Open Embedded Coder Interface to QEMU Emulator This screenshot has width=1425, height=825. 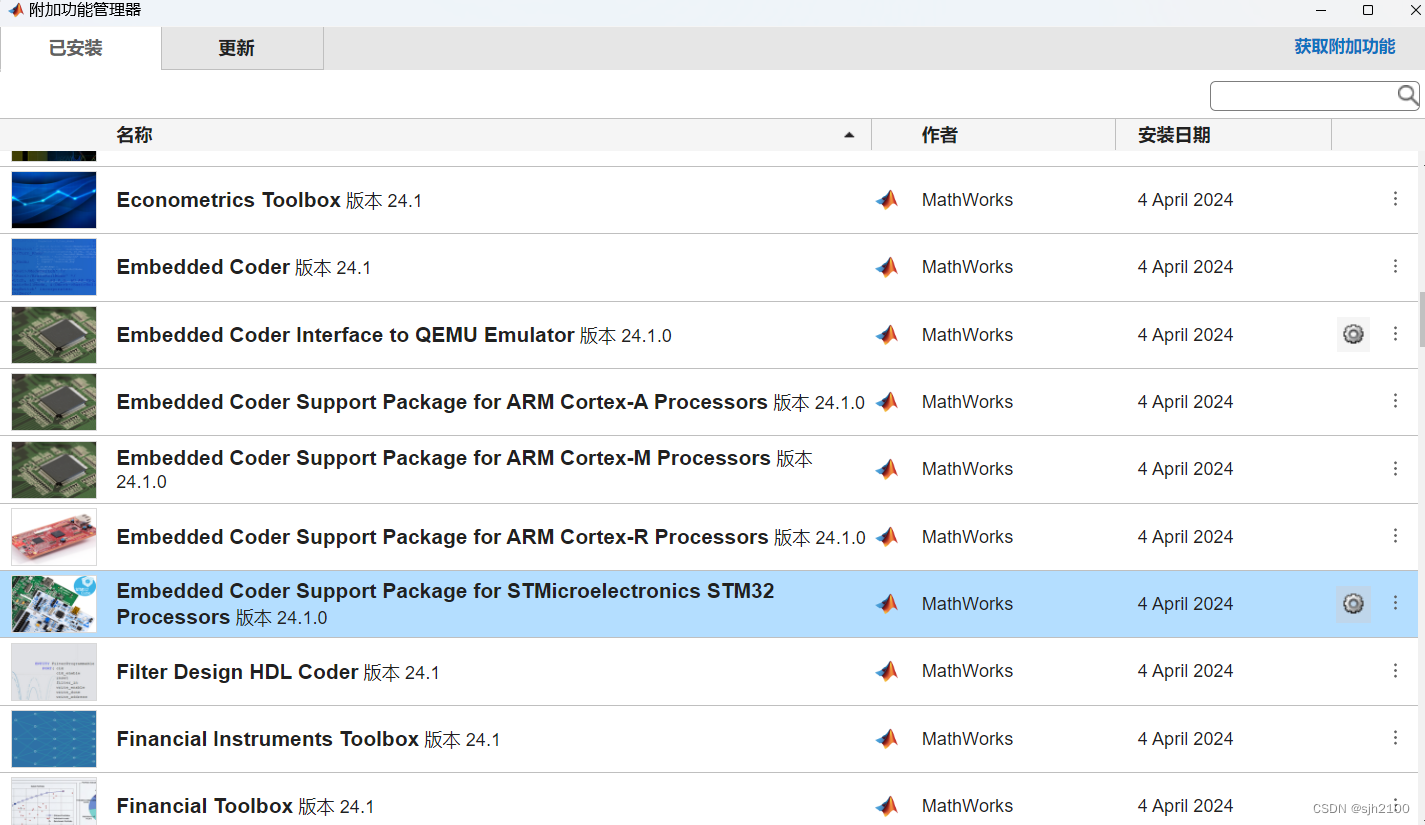(346, 335)
